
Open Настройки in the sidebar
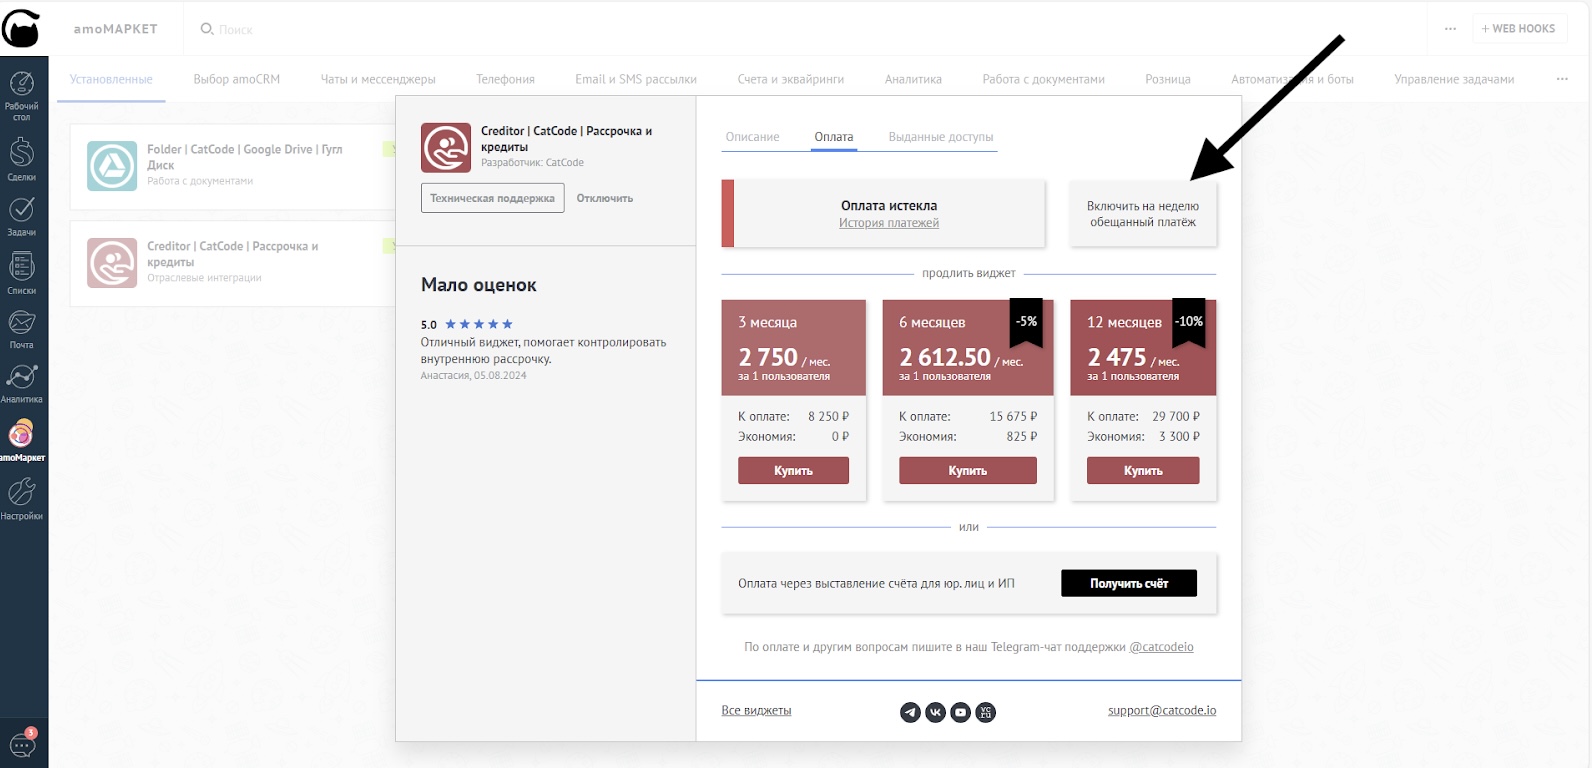tap(21, 498)
